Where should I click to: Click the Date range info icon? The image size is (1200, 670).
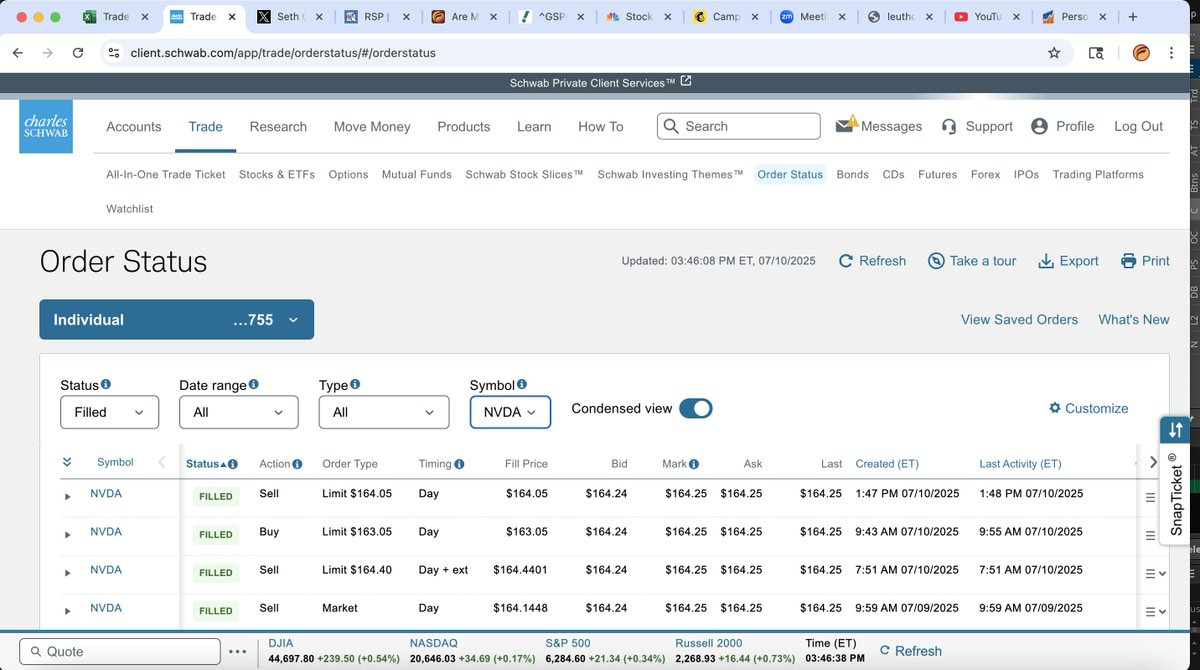point(254,384)
